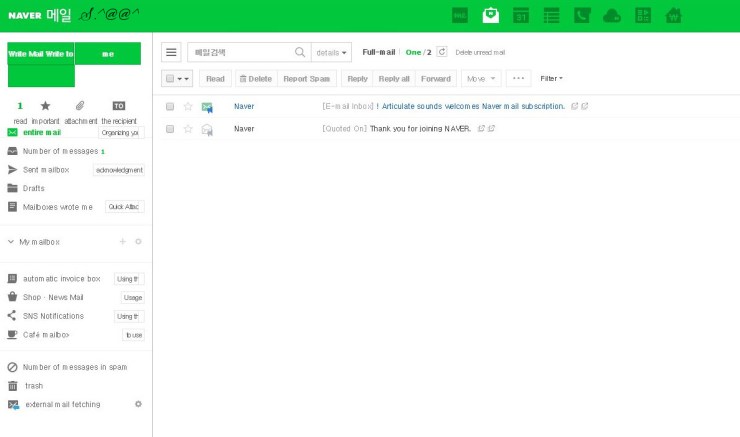Open the cloud storage icon in header
This screenshot has height=437, width=740.
pos(612,15)
